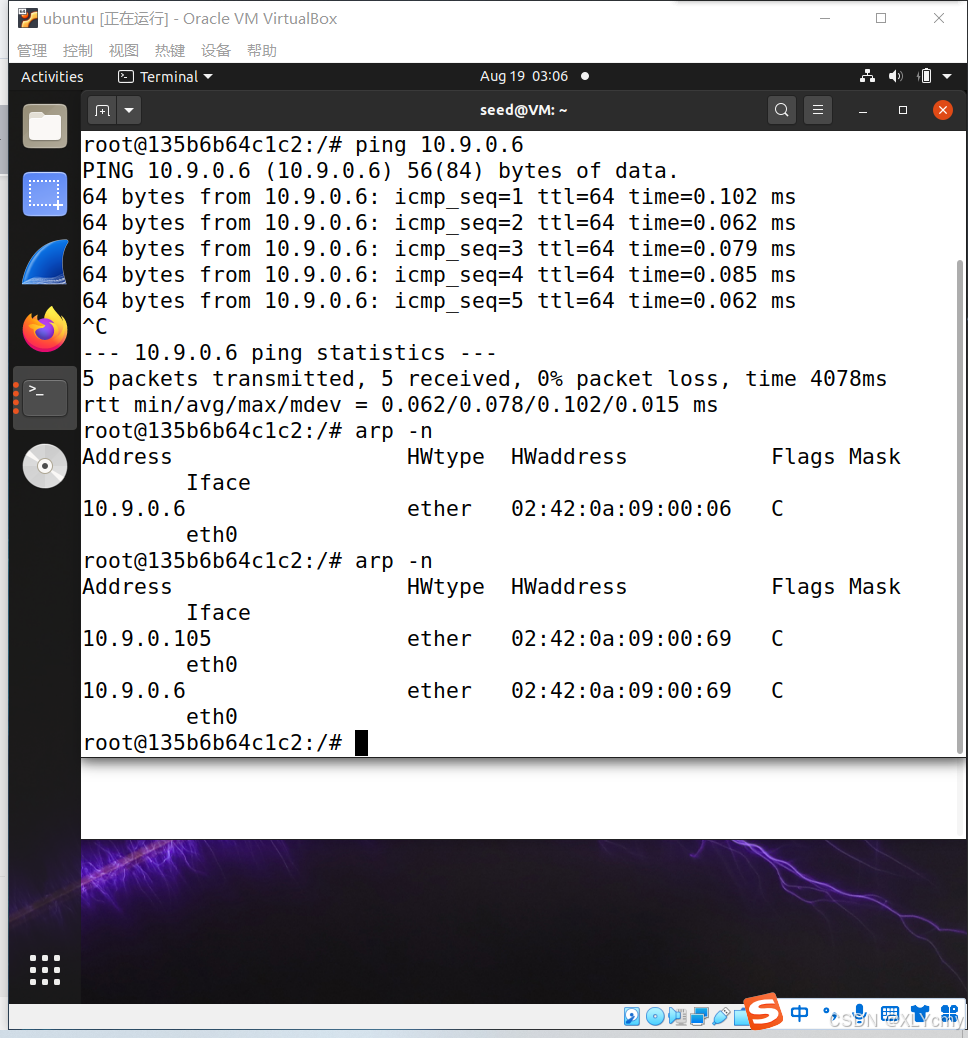Open Wireshark from the dock
This screenshot has height=1038, width=968.
tap(45, 262)
